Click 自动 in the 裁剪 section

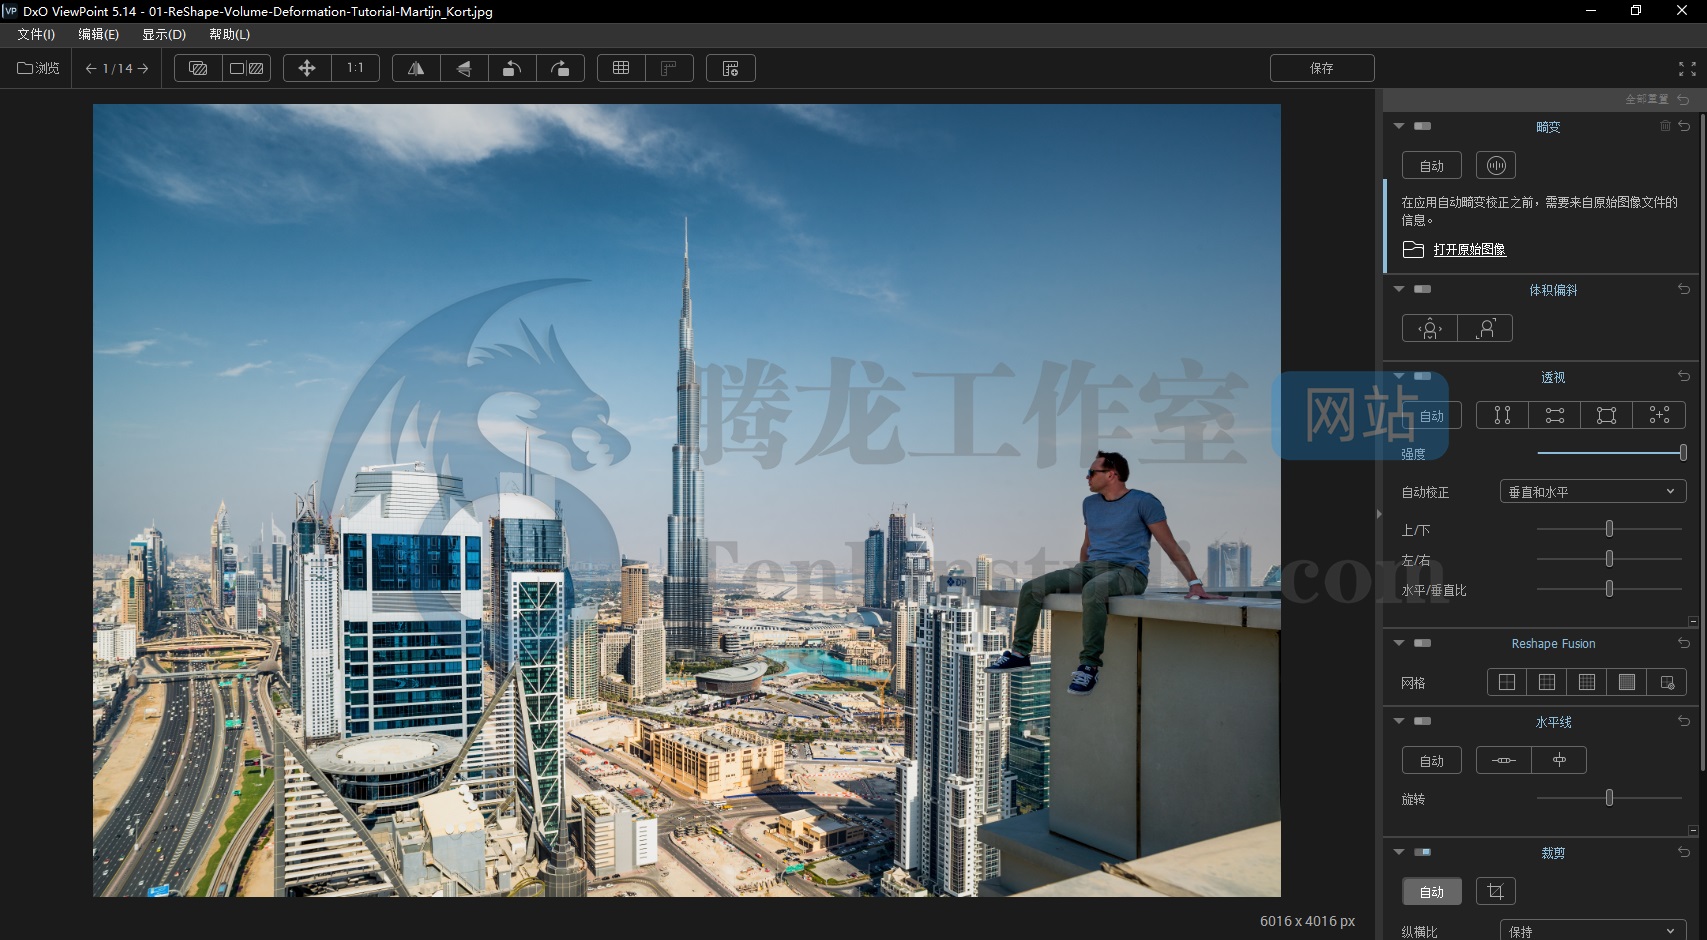1432,891
